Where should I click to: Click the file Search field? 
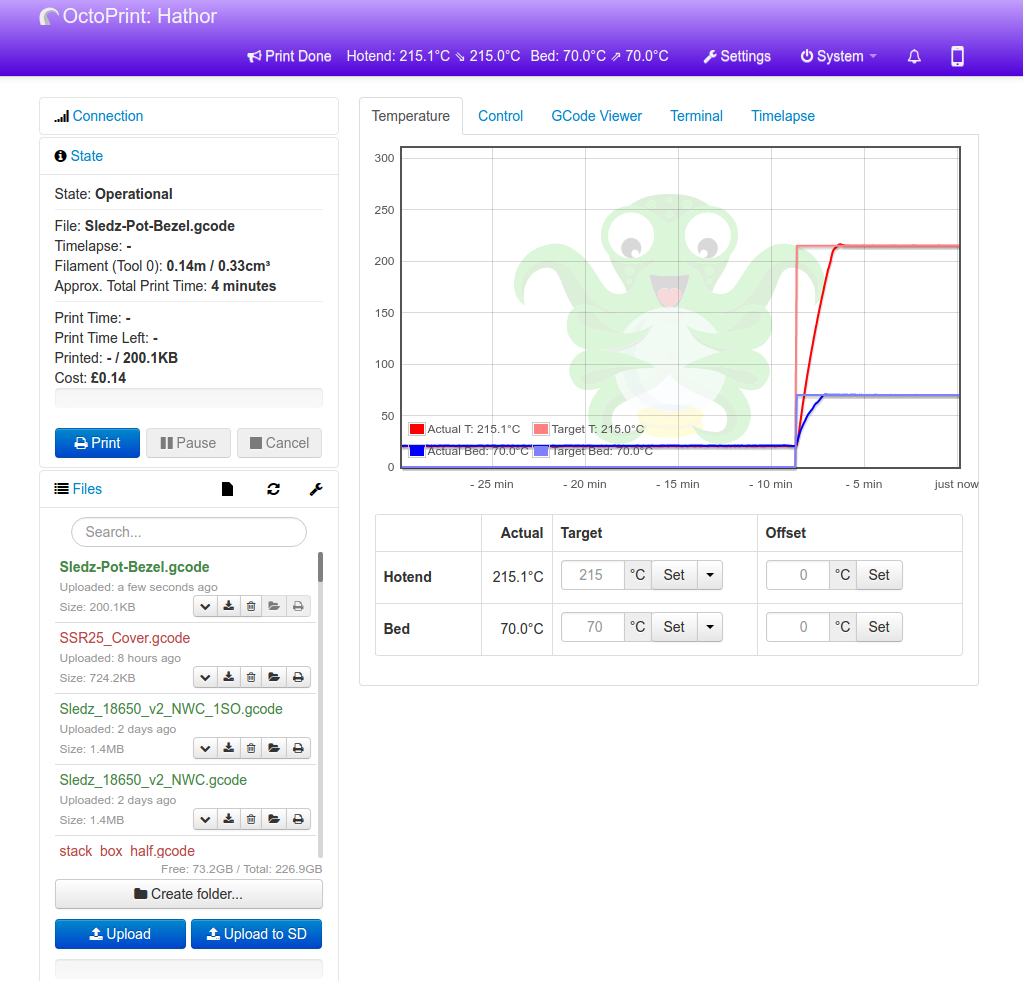(x=189, y=532)
